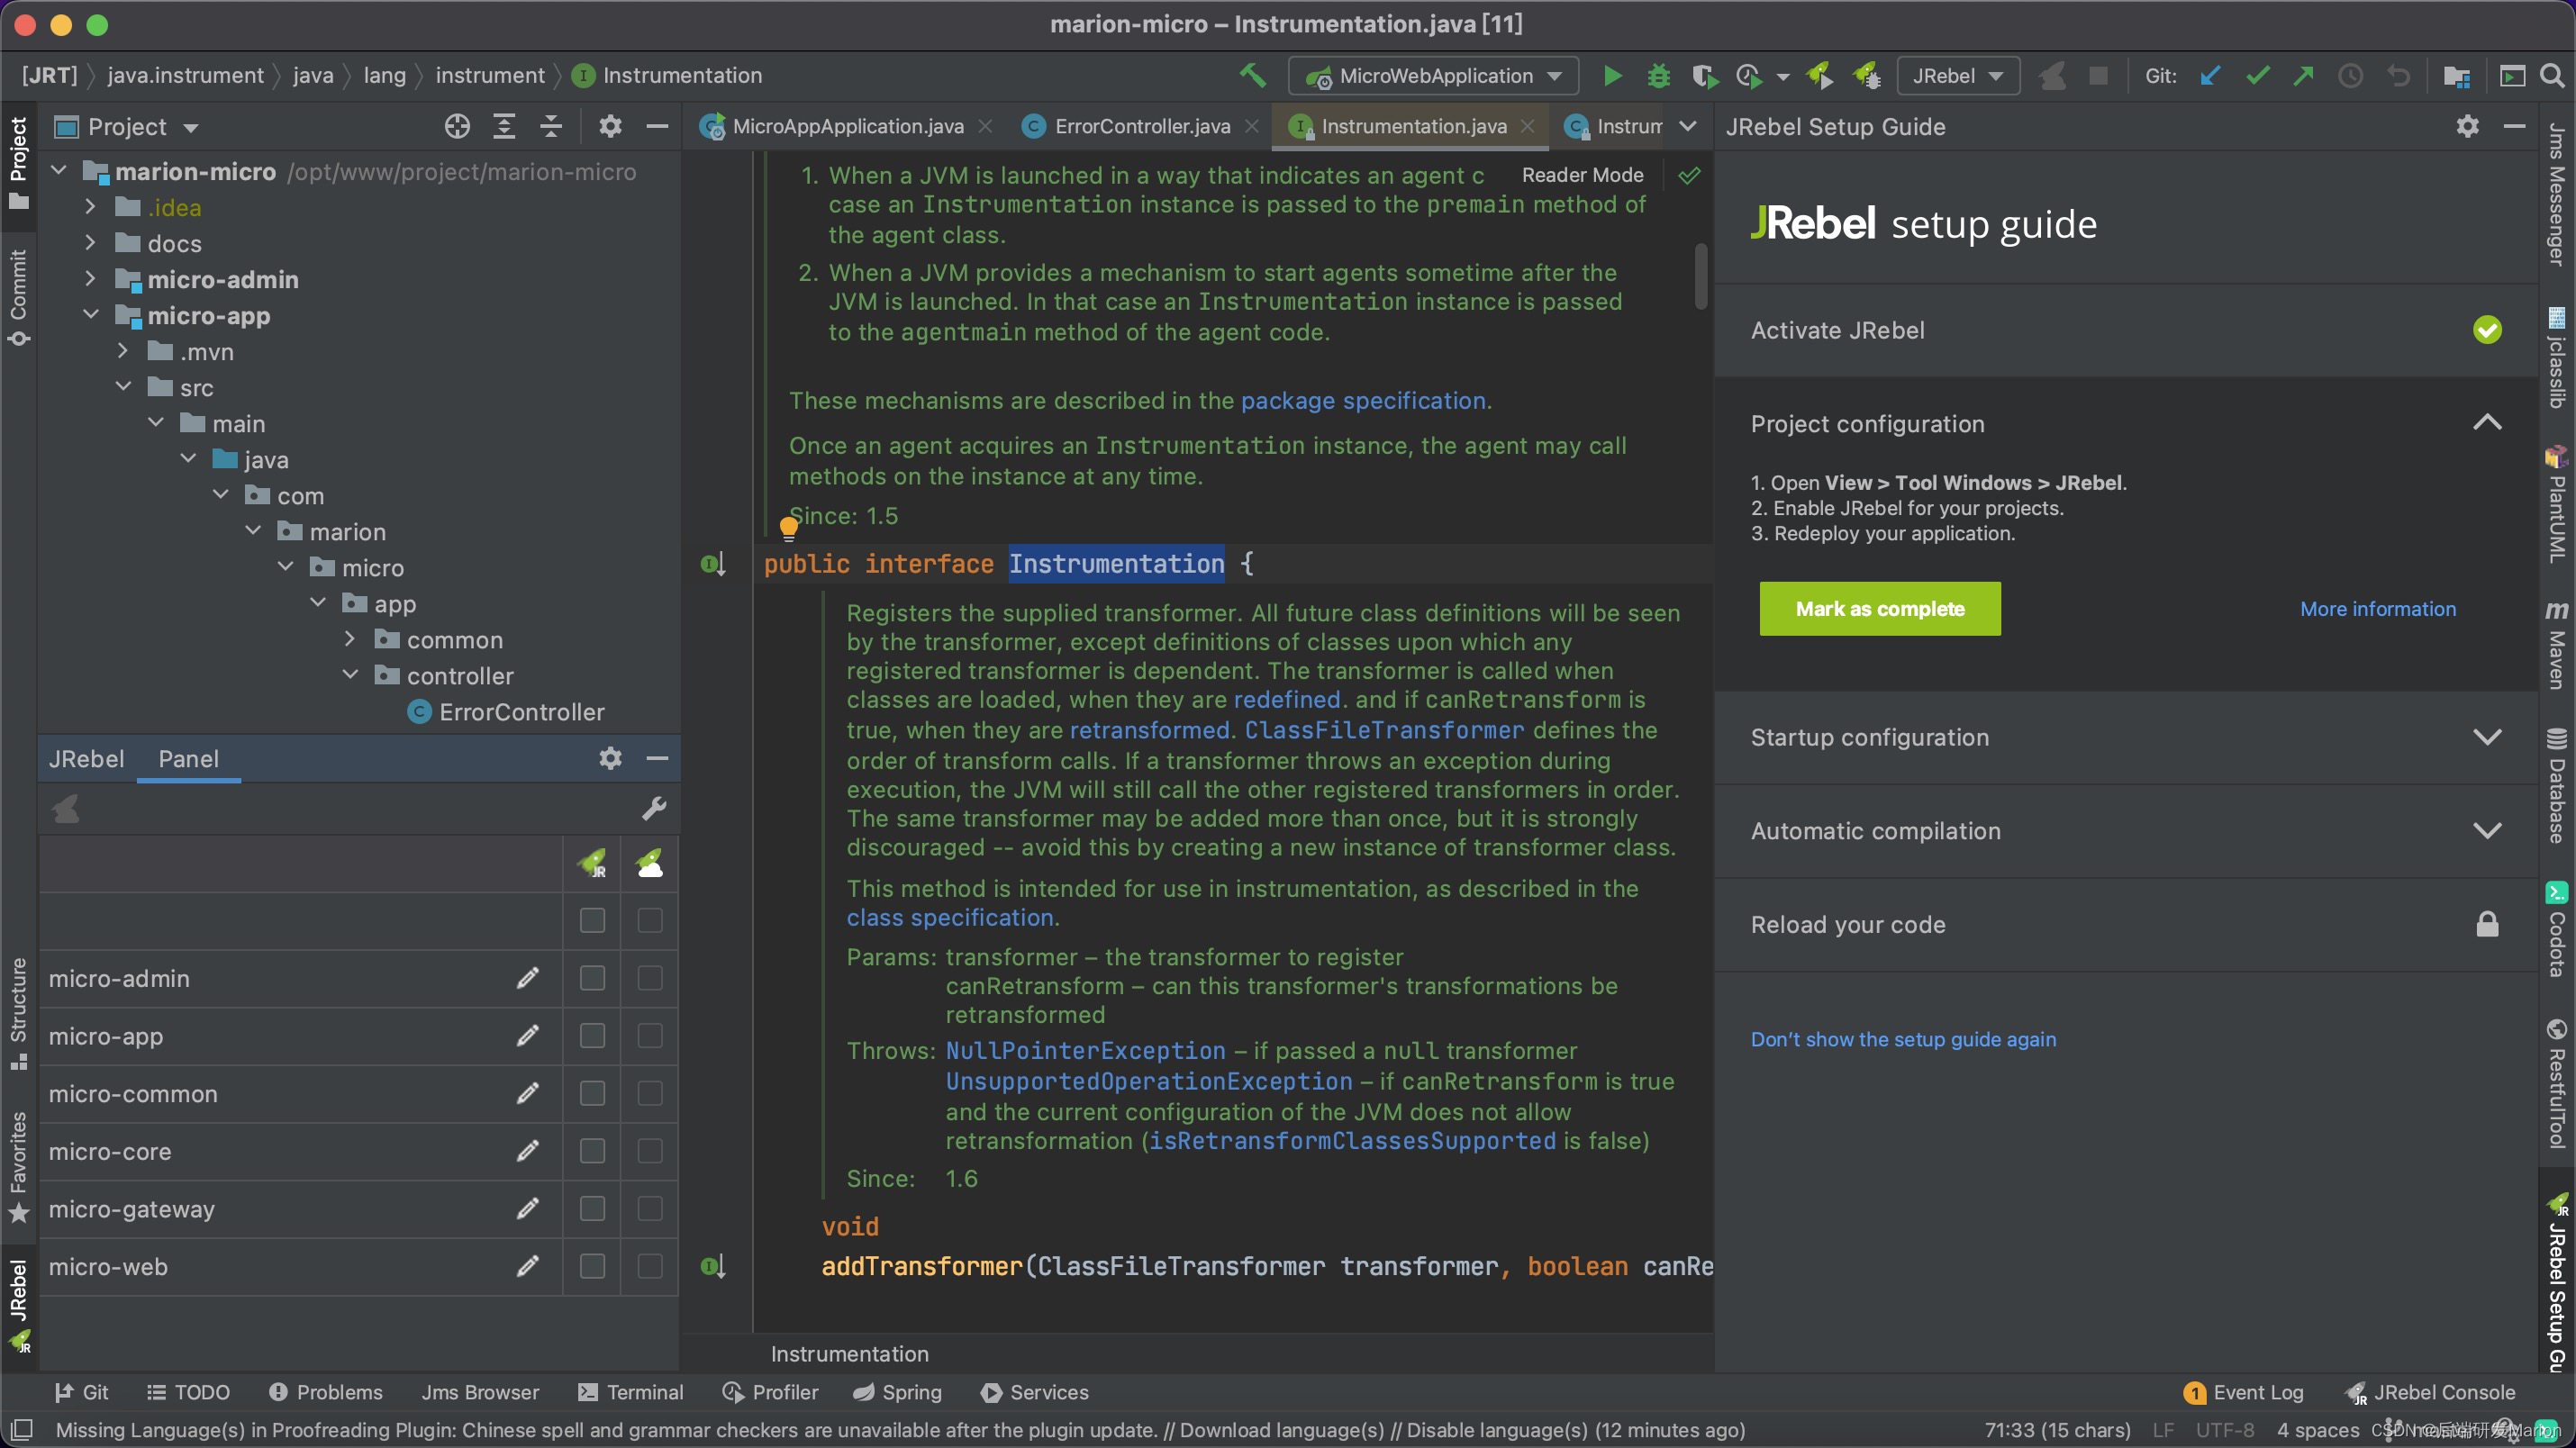Click the wrench icon in JRebel panel
This screenshot has width=2576, height=1448.
[654, 808]
